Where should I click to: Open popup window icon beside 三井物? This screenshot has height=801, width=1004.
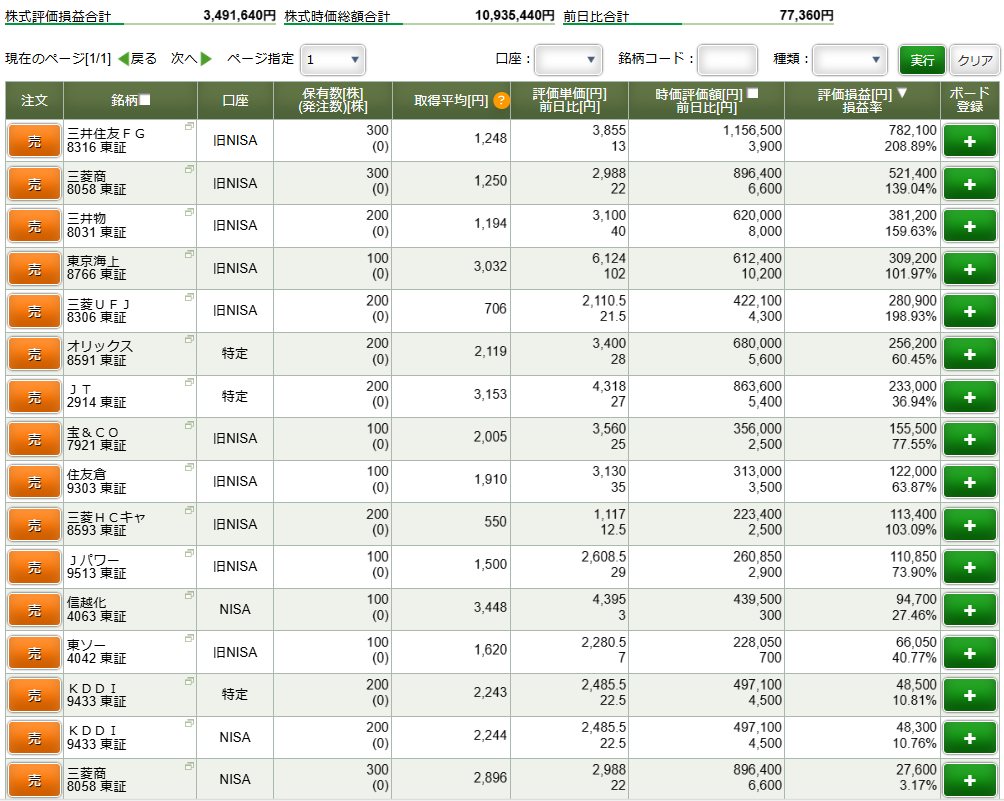[189, 212]
